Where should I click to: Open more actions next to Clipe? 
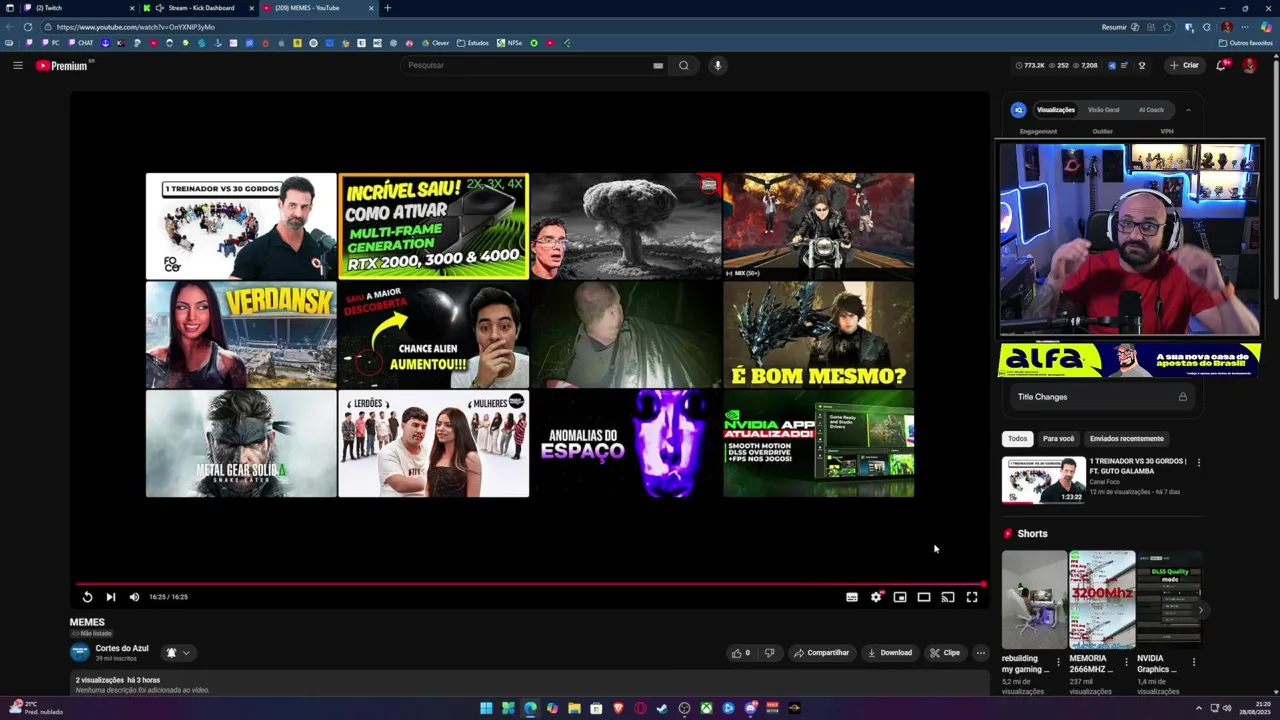coord(981,653)
